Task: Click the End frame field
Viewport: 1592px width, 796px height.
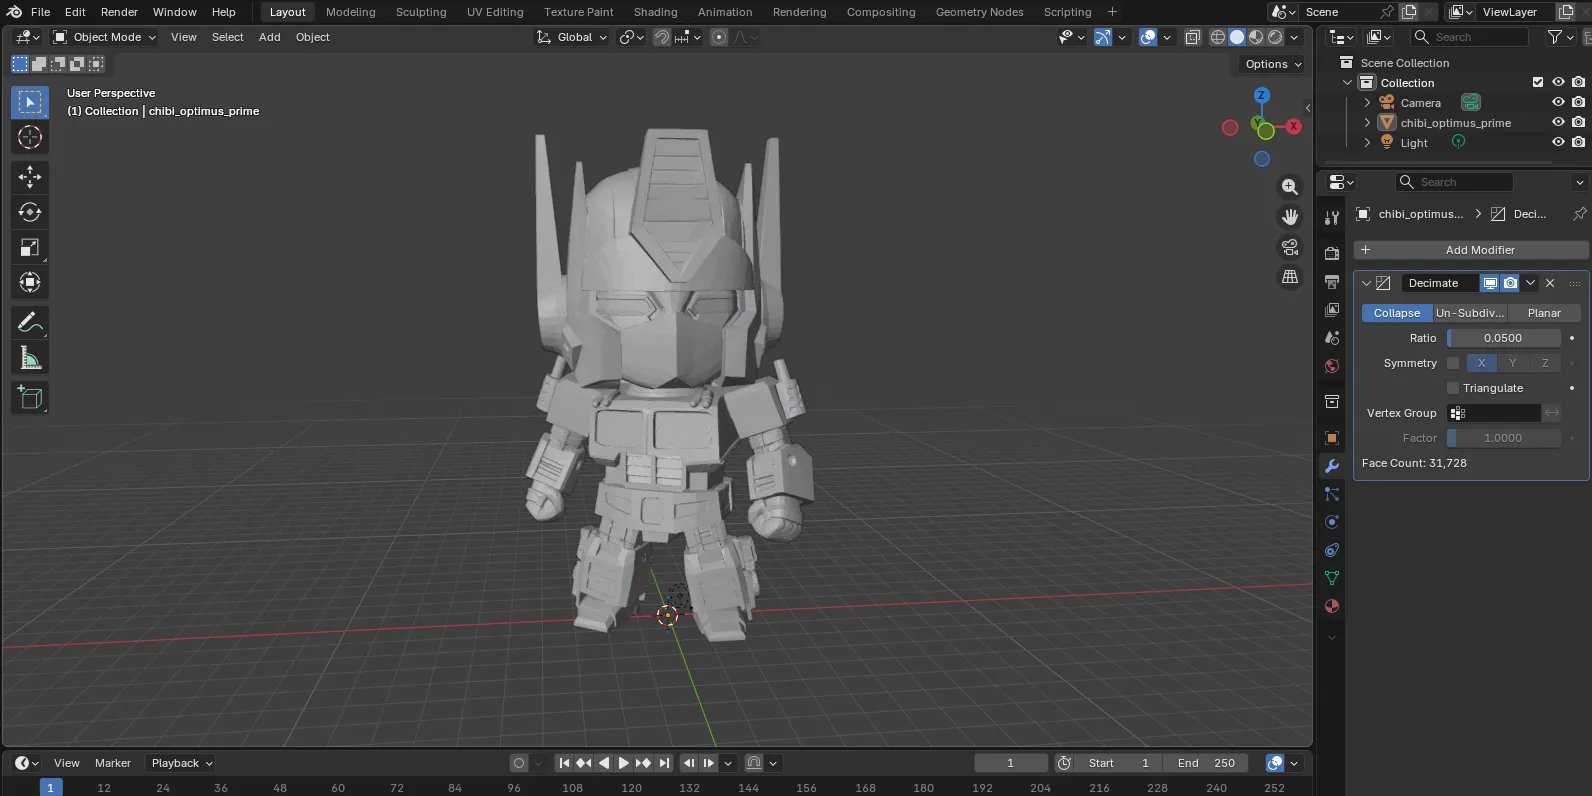Action: click(1205, 763)
